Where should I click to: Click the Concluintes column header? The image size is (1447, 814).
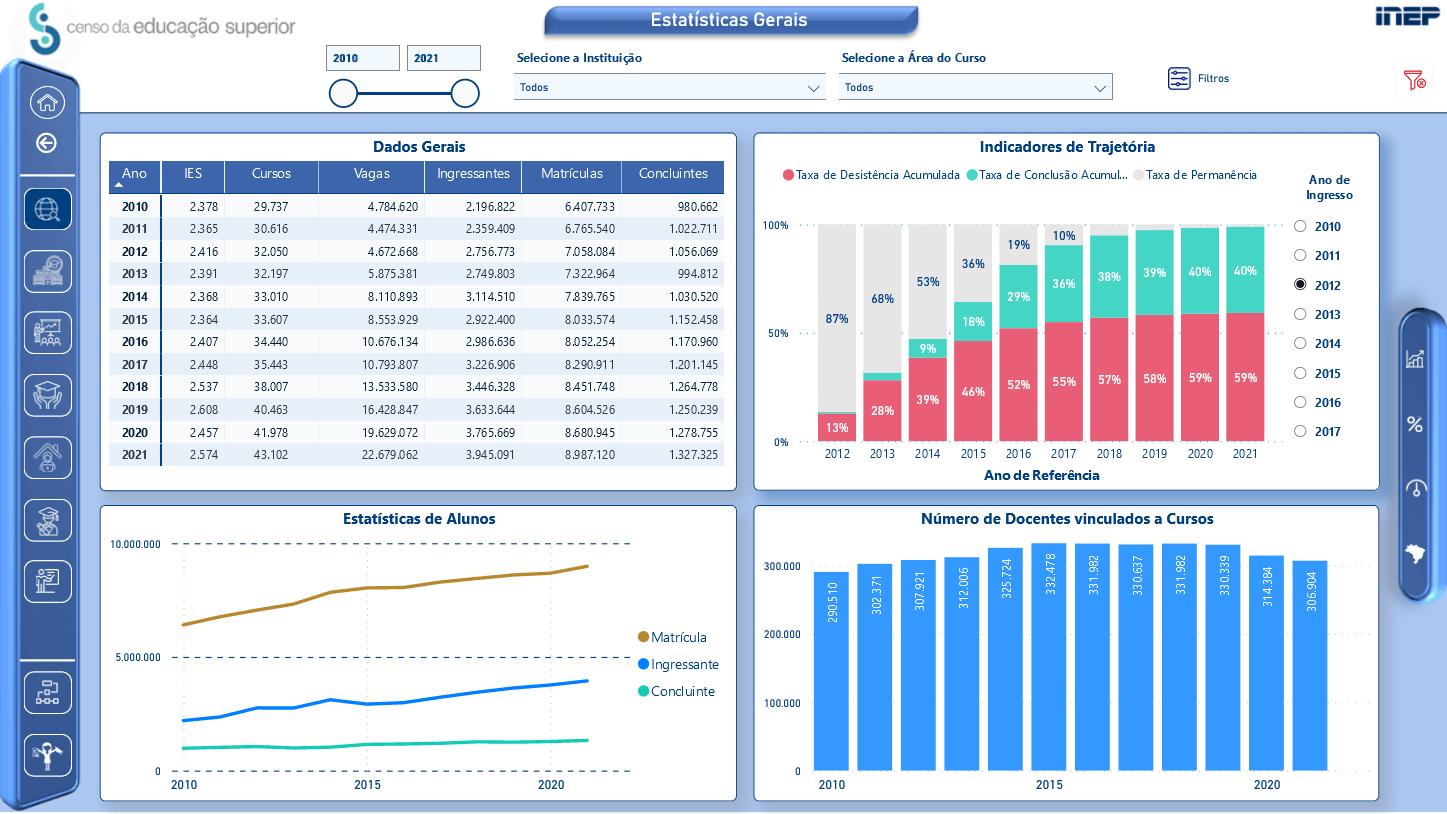pyautogui.click(x=673, y=174)
